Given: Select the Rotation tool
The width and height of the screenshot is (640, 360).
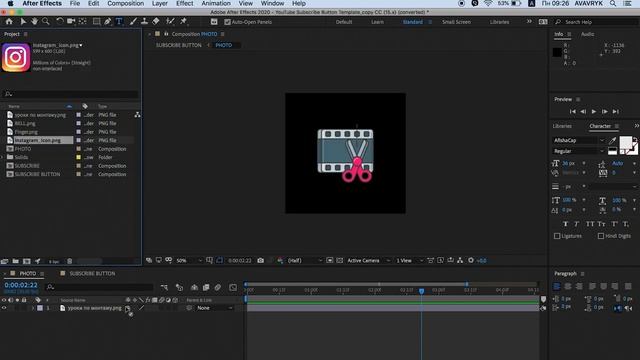Looking at the screenshot, I should coord(60,22).
